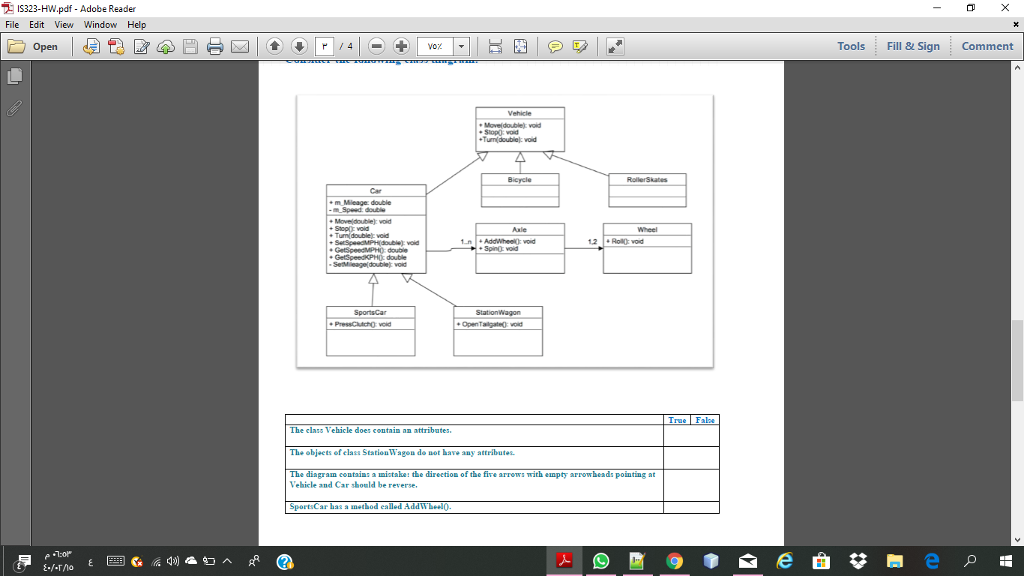Open the Attachments paperclip sidebar icon
Viewport: 1024px width, 576px height.
[13, 110]
